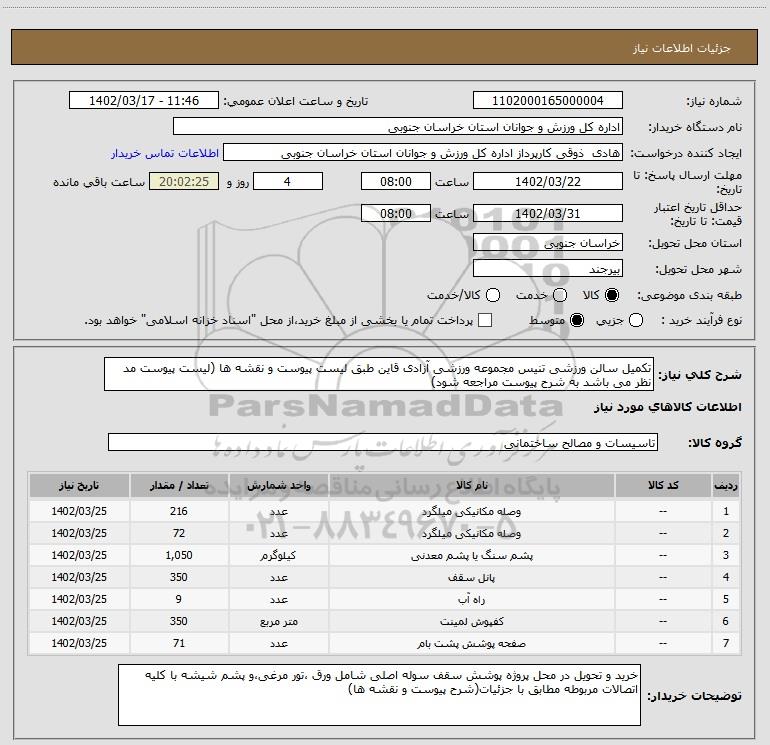Image resolution: width=770 pixels, height=745 pixels.
Task: Click the delivery city field بیرجند
Action: [x=548, y=268]
